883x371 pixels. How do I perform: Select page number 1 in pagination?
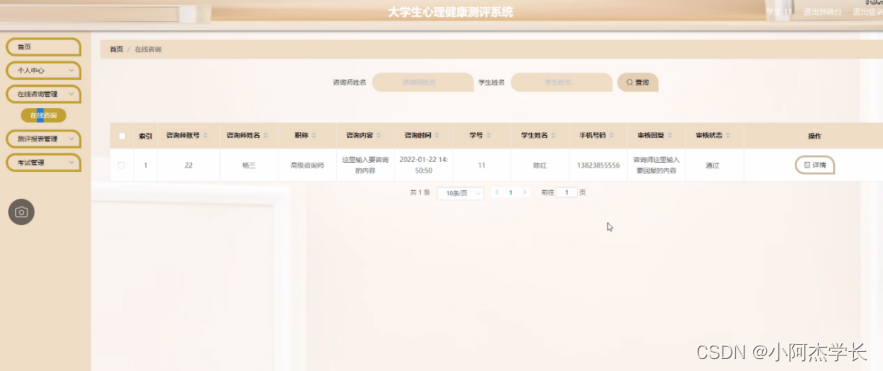point(511,193)
